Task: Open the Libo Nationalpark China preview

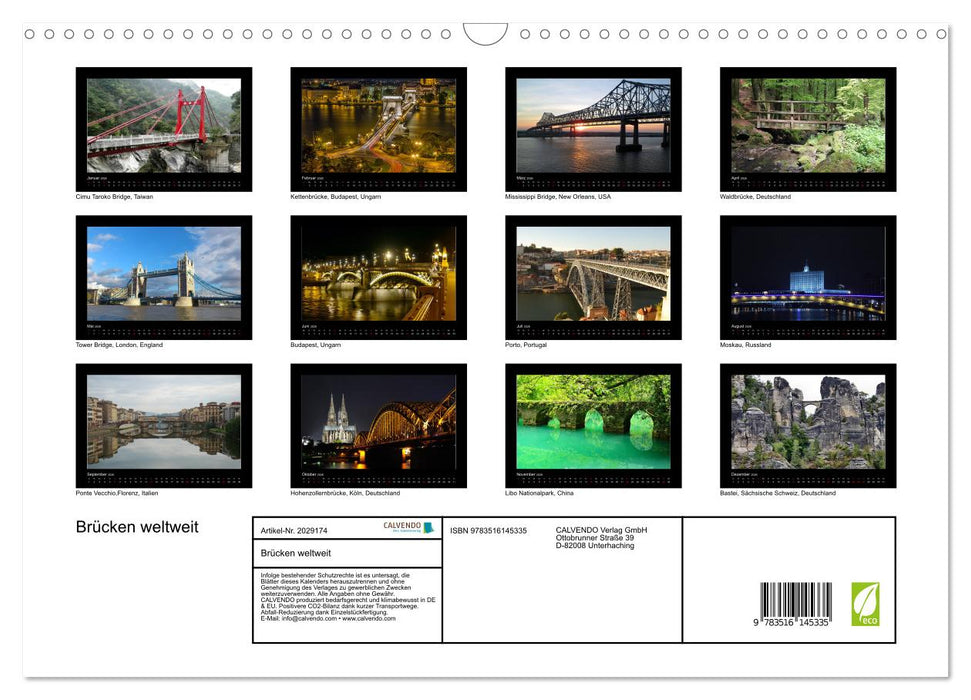Action: pyautogui.click(x=593, y=424)
